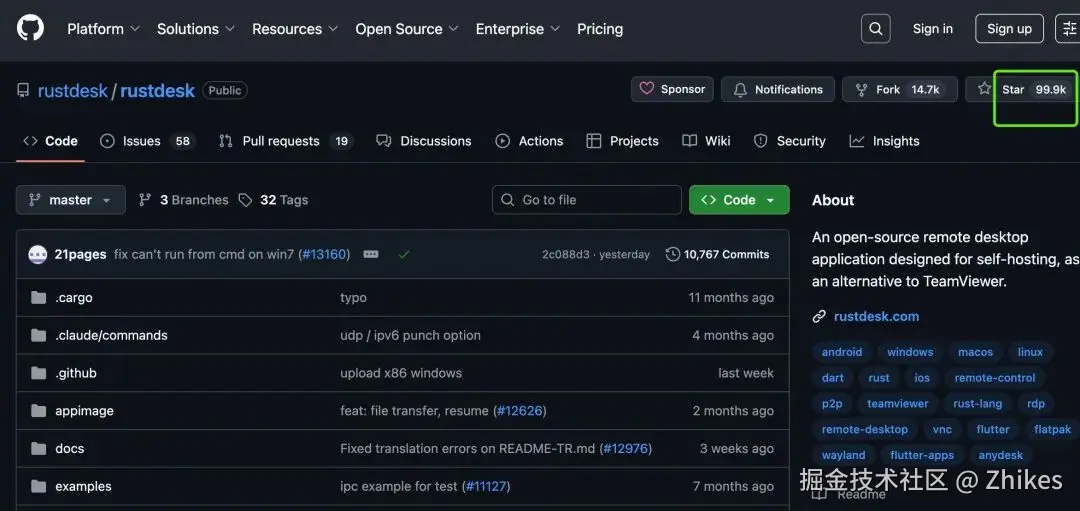This screenshot has height=511, width=1080.
Task: Click the 21pages author avatar
Action: (38, 254)
